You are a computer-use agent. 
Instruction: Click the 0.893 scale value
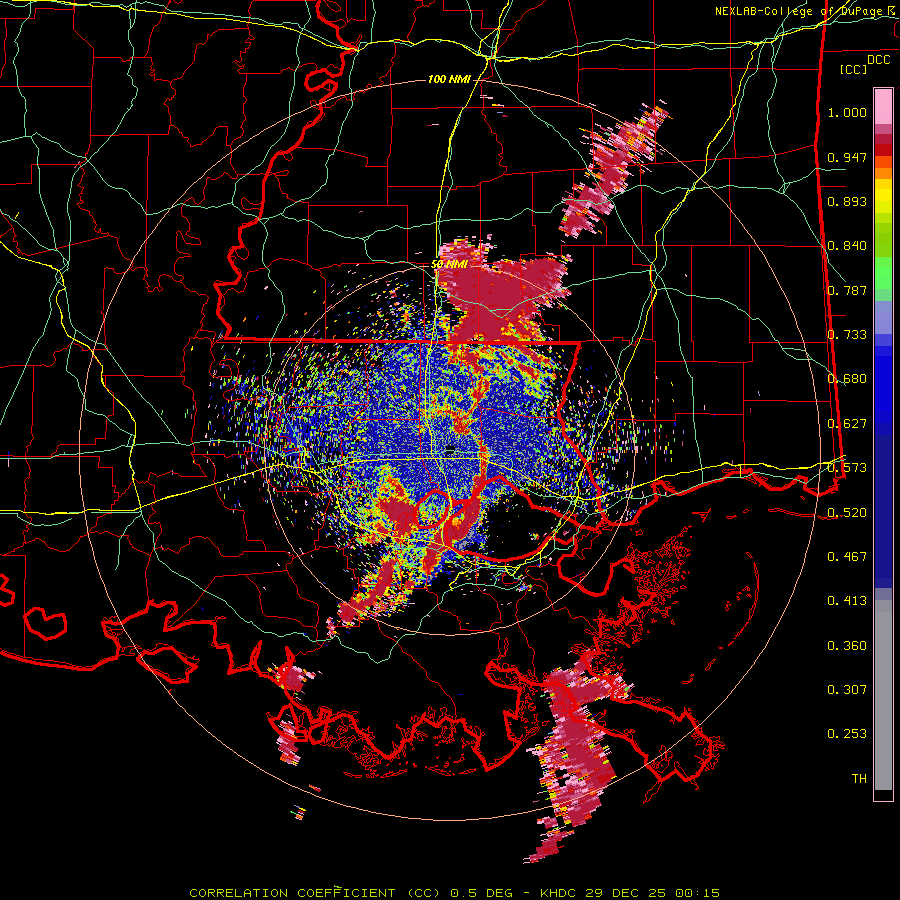(x=847, y=201)
